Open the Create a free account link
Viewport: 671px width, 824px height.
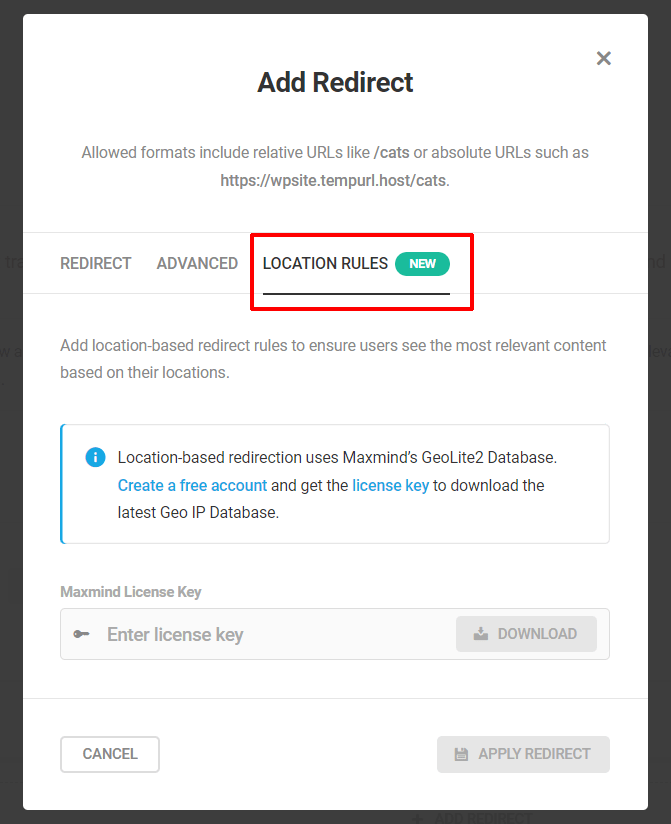pyautogui.click(x=192, y=485)
